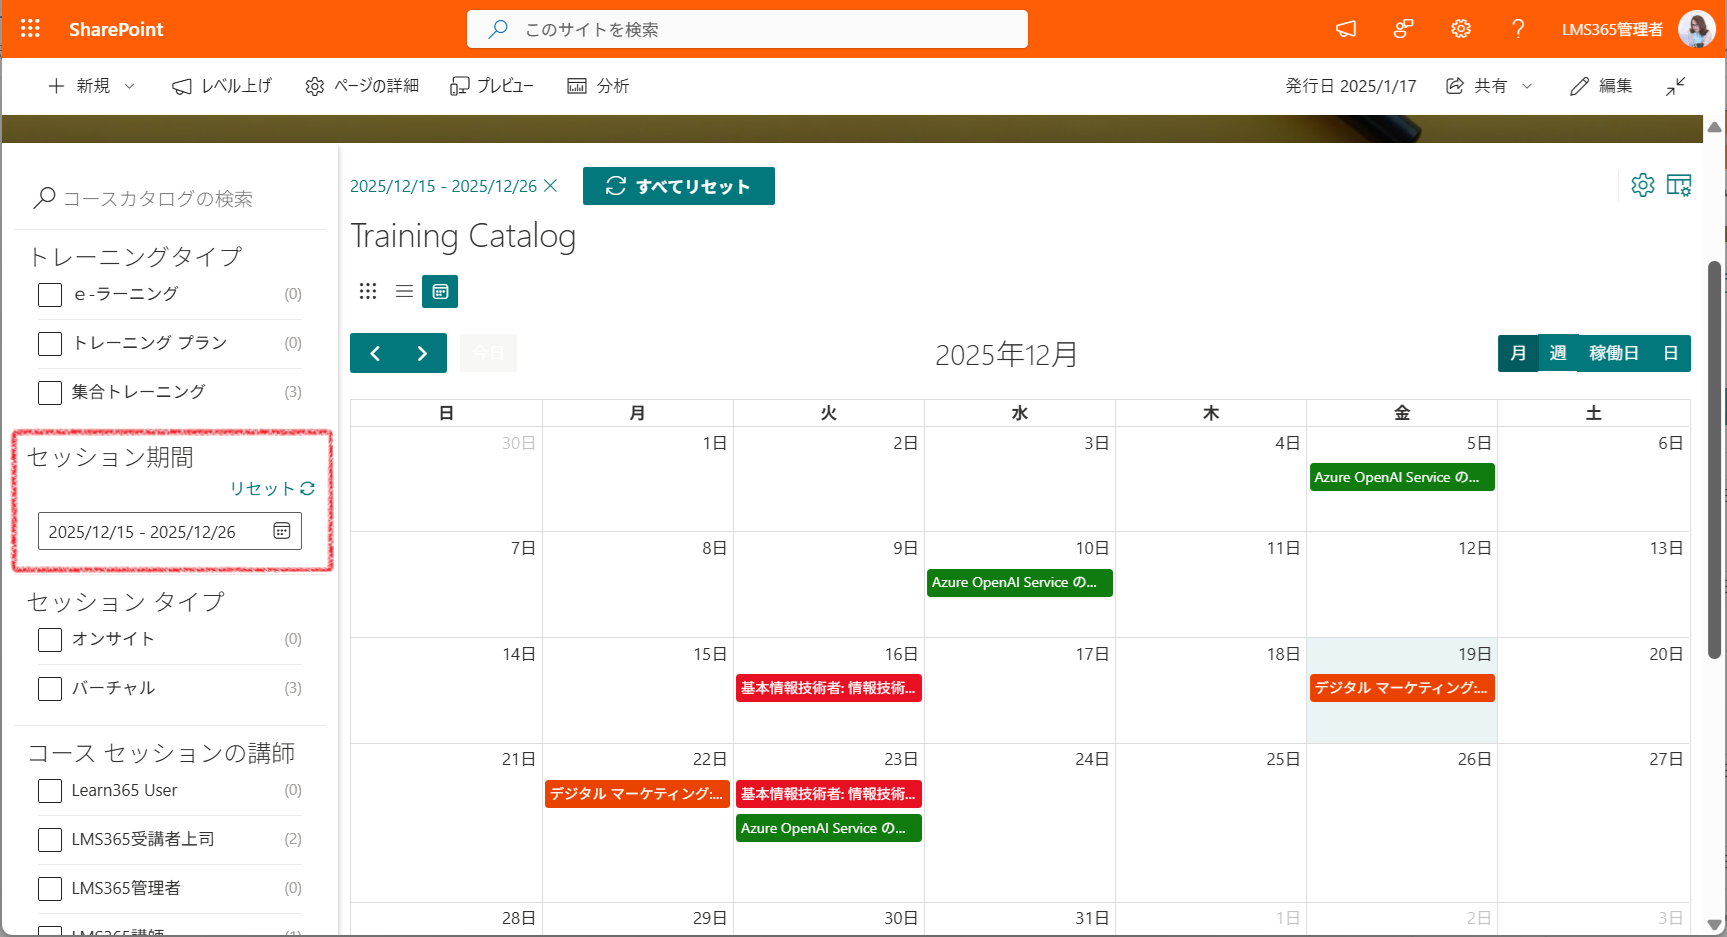Viewport: 1727px width, 937px height.
Task: Check the LMS365管理者 instructor checkbox
Action: click(x=50, y=888)
